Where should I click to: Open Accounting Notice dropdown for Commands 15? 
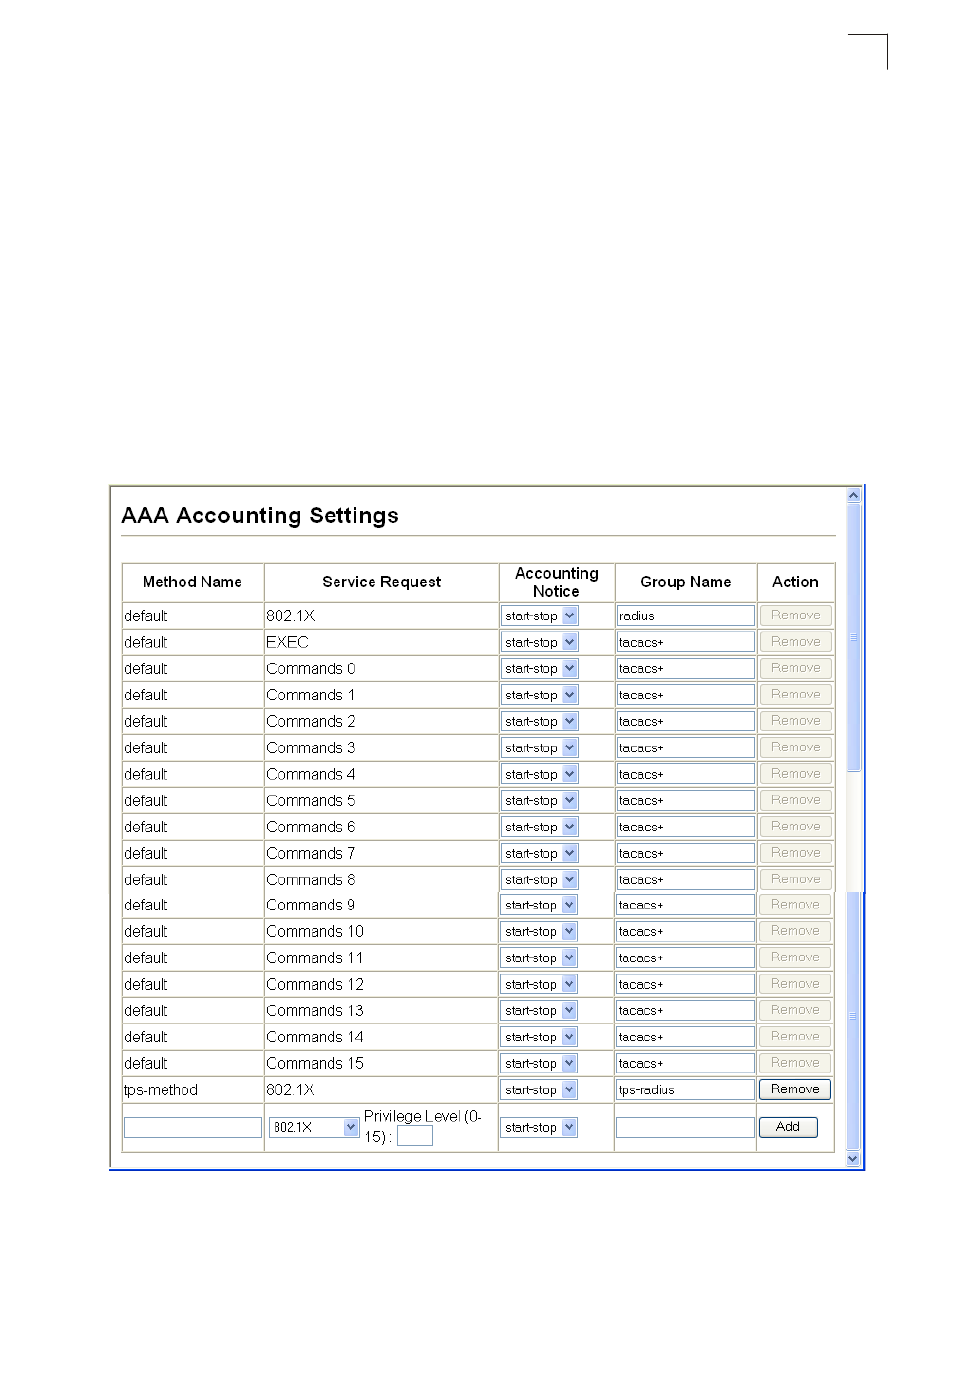coord(540,1064)
